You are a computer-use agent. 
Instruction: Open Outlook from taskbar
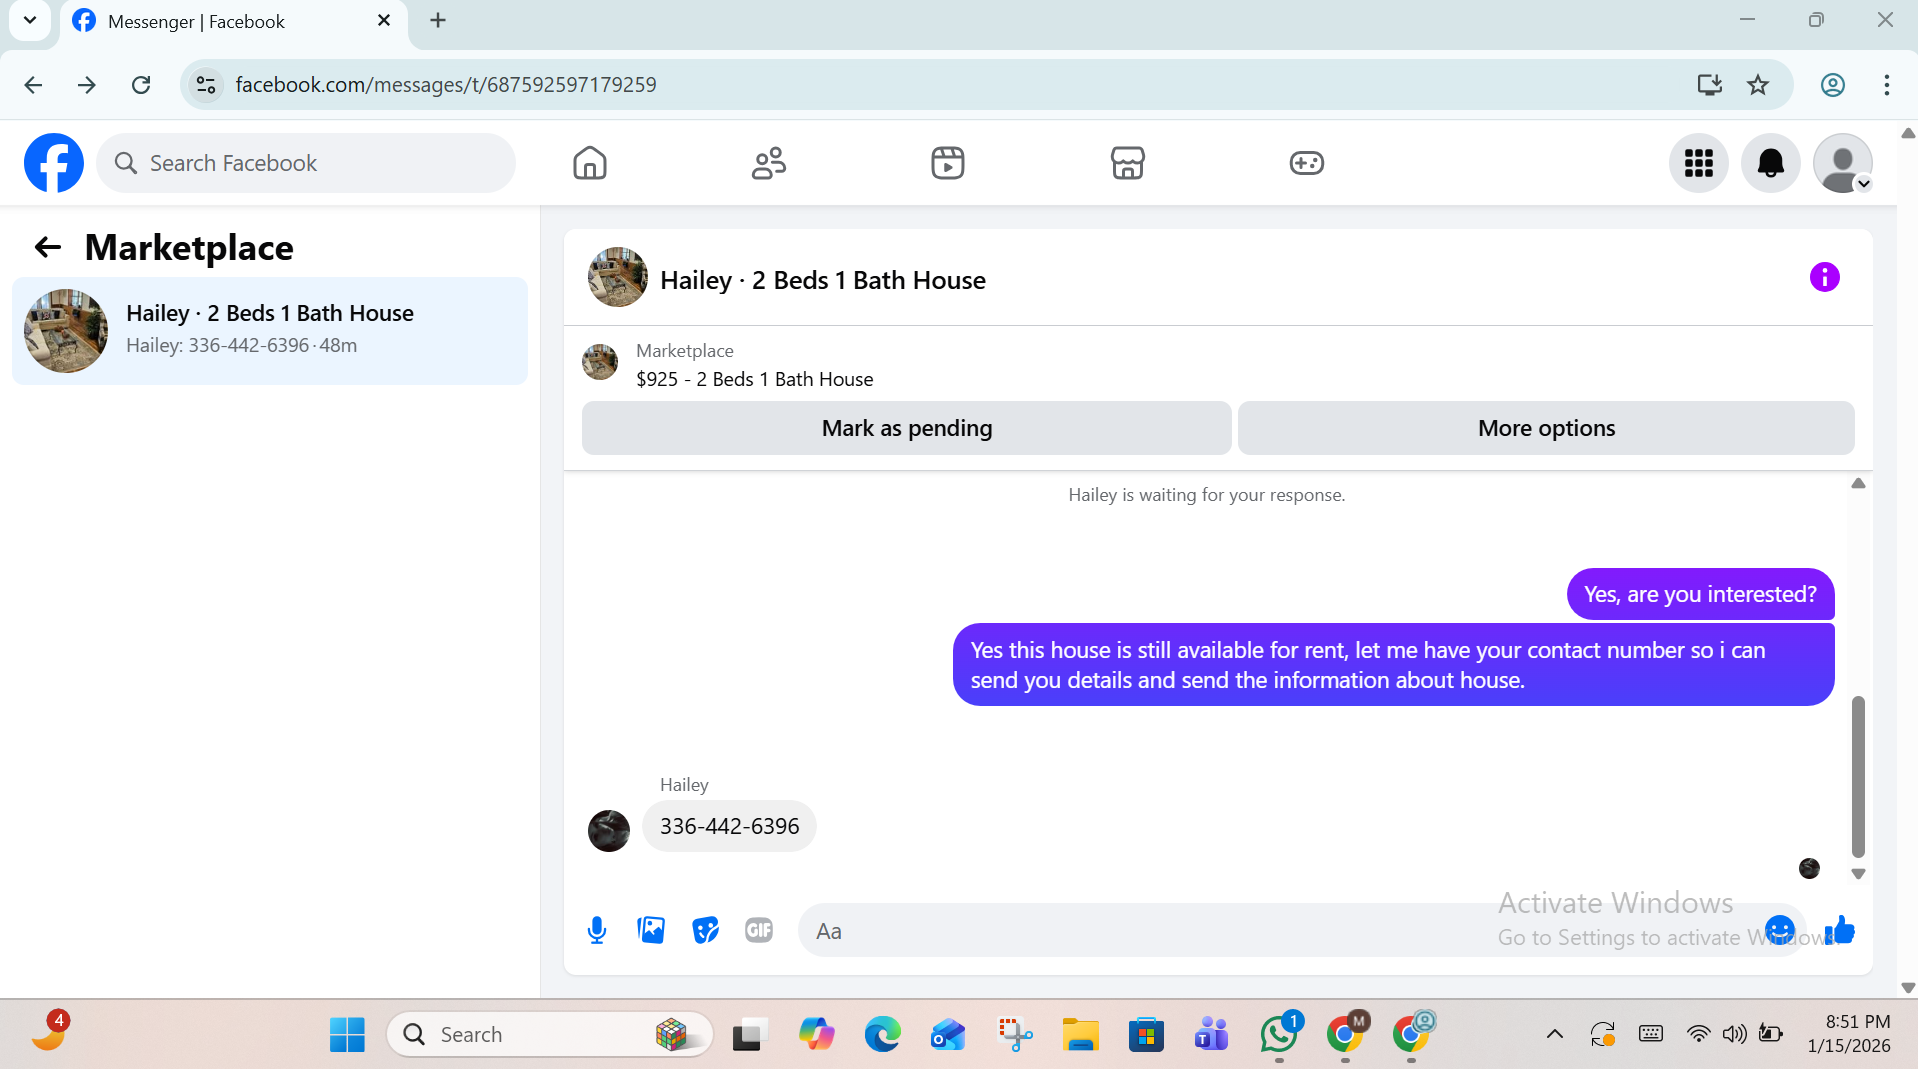point(948,1035)
